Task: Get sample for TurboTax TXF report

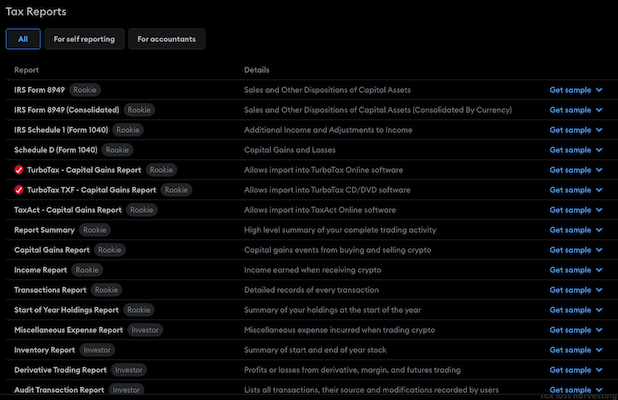Action: click(x=570, y=190)
